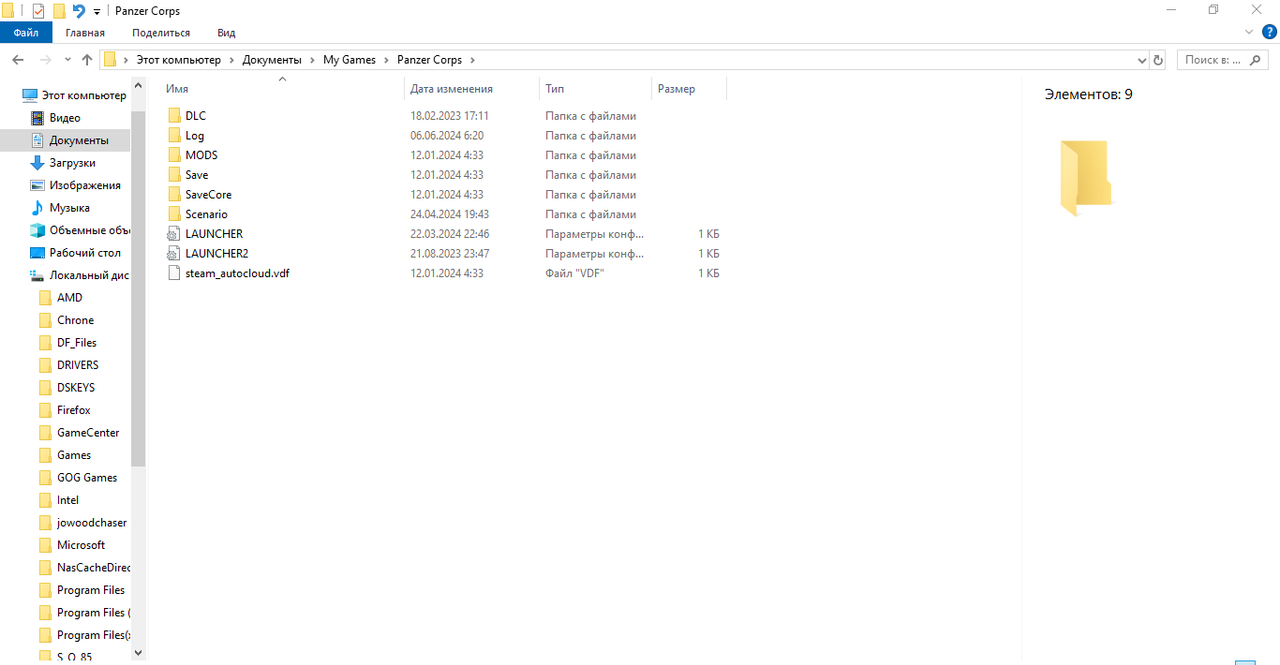
Task: Open Загрузки in the navigation pane
Action: click(x=72, y=163)
